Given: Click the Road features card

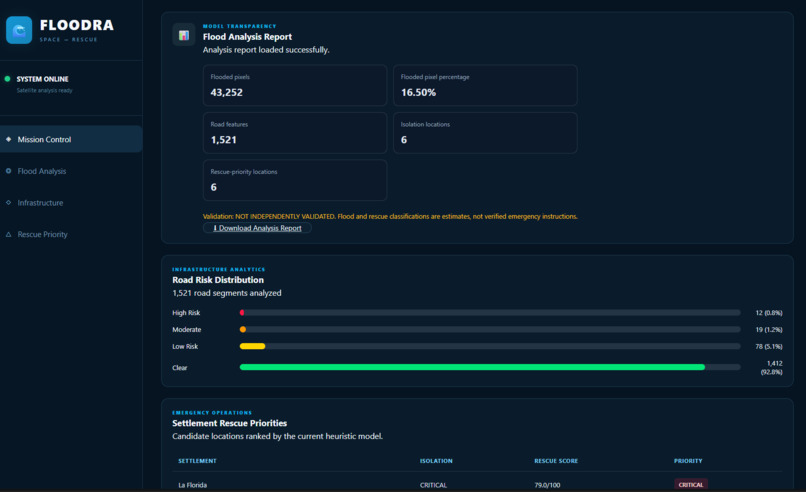Looking at the screenshot, I should click(295, 133).
